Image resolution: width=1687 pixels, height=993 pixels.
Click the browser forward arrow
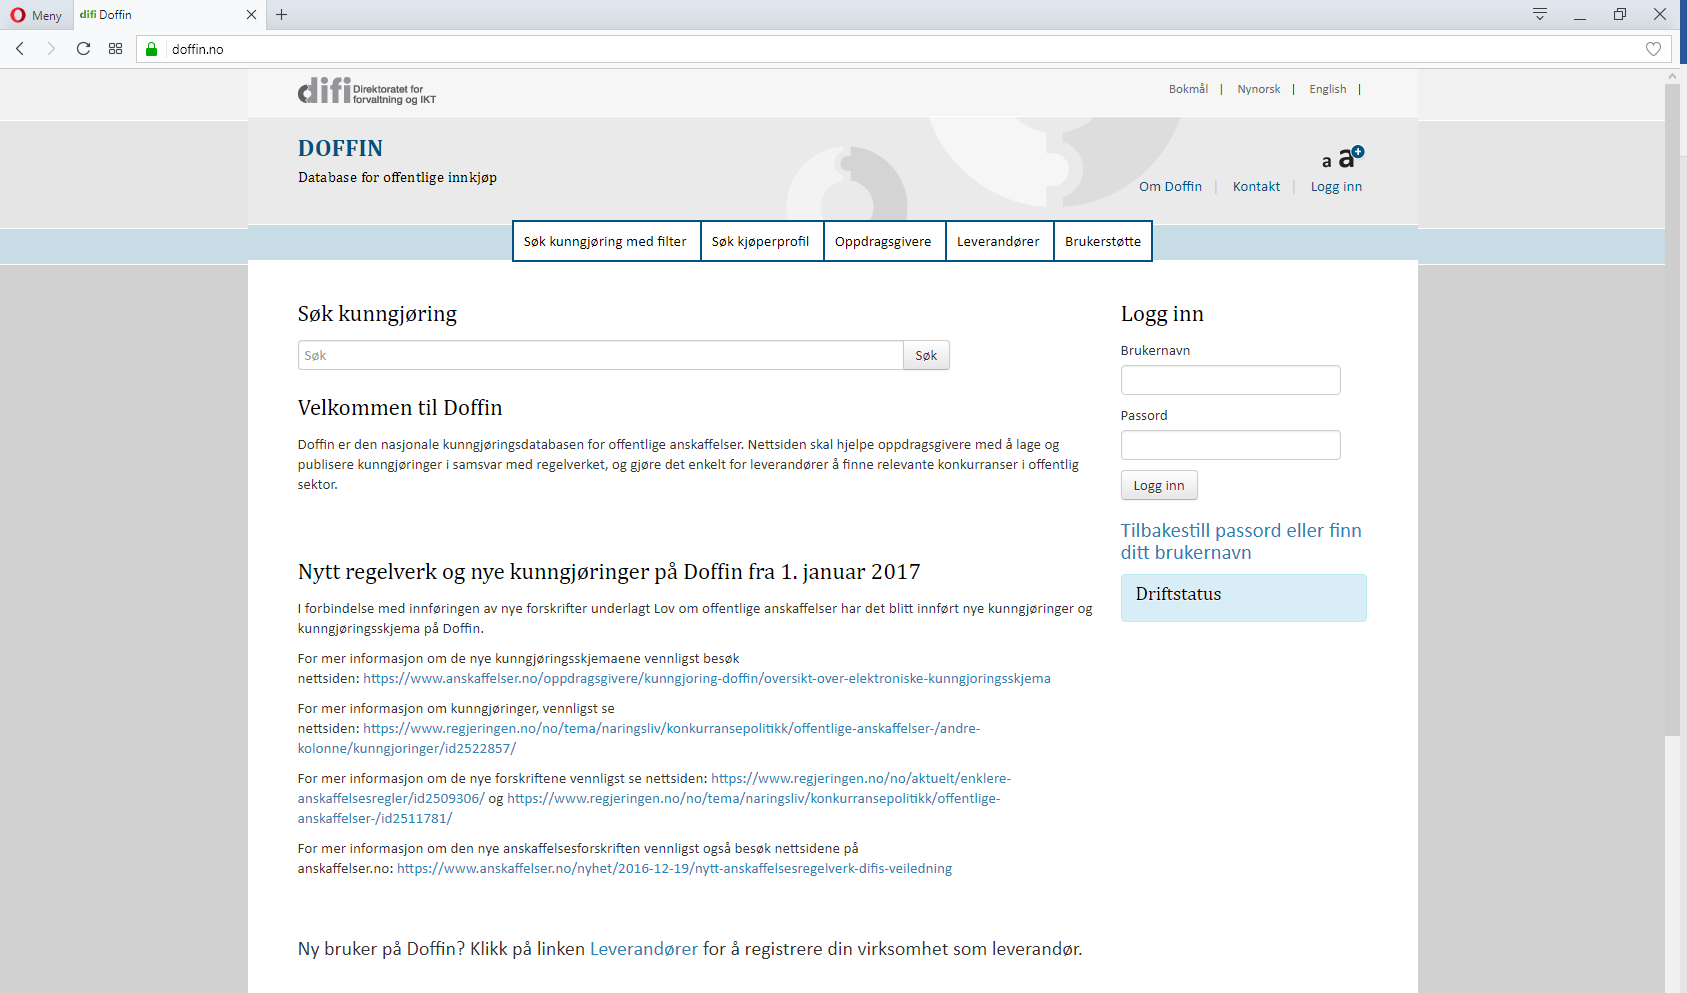[x=51, y=48]
